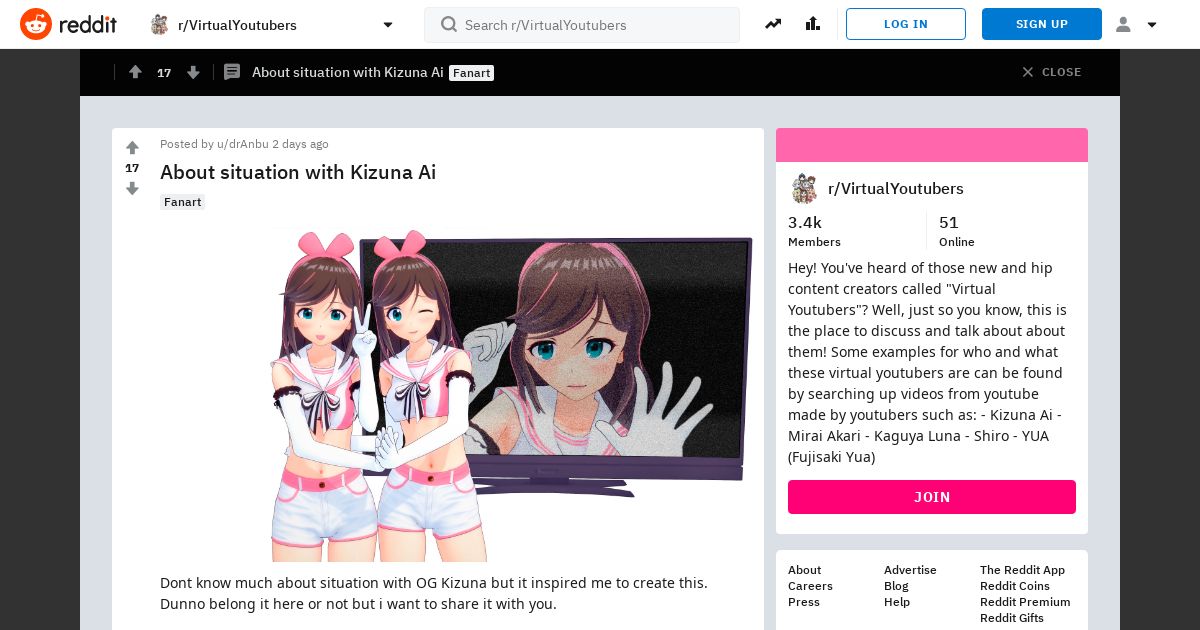The height and width of the screenshot is (630, 1200).
Task: Click the community description text
Action: (x=928, y=362)
